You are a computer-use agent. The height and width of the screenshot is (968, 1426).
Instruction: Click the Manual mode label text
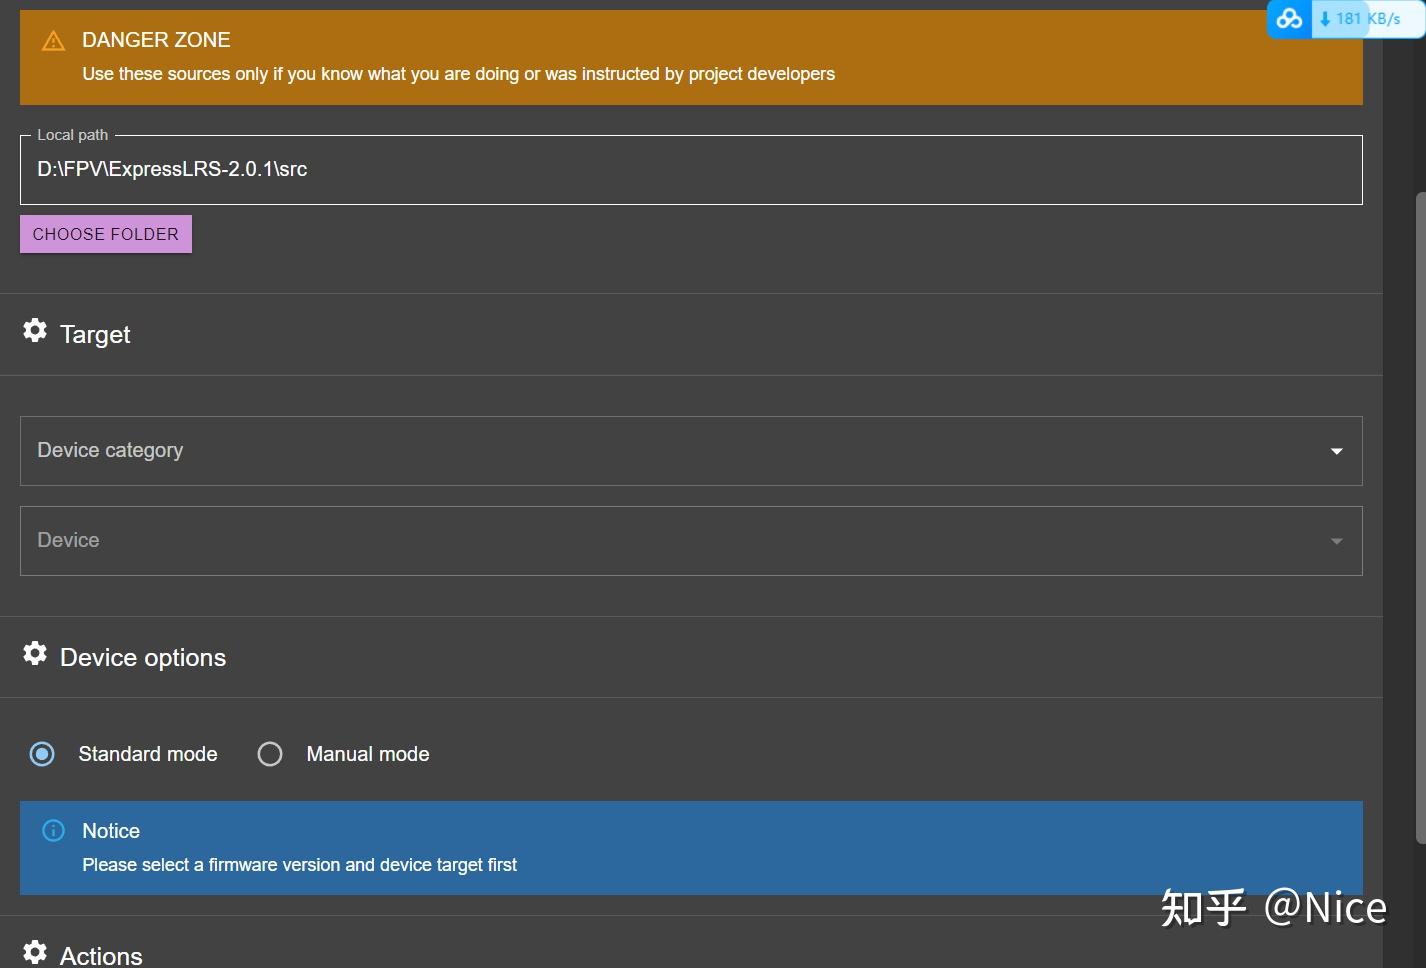pyautogui.click(x=368, y=754)
